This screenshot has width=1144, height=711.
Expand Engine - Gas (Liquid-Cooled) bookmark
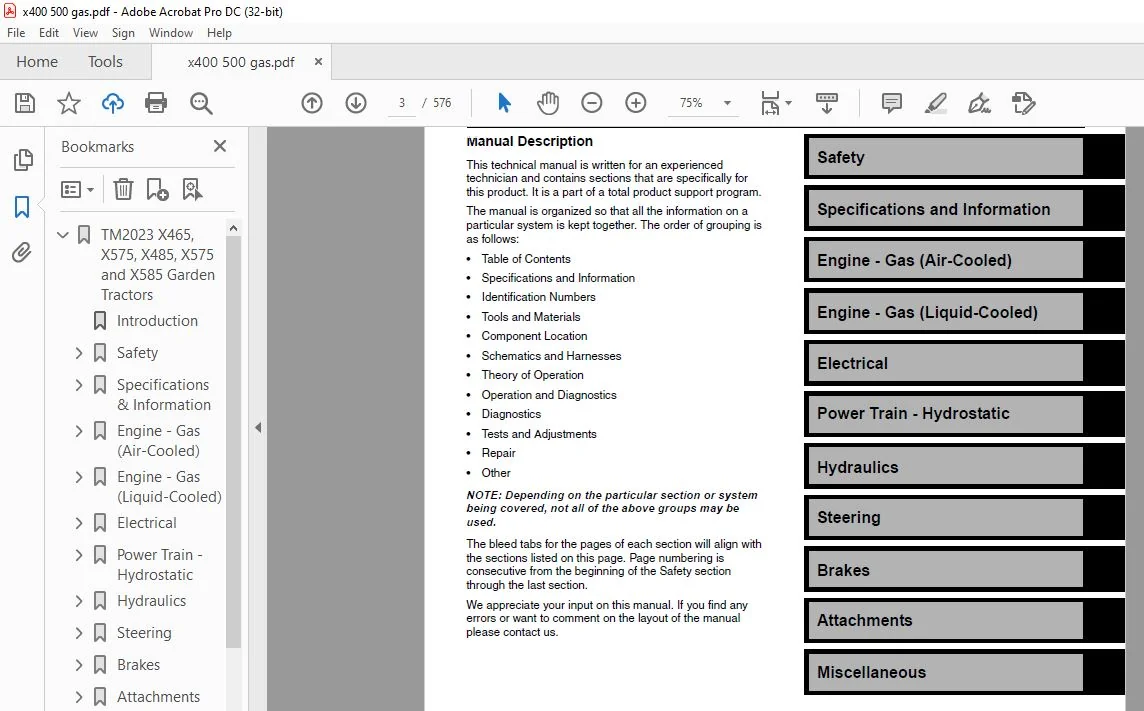click(79, 477)
